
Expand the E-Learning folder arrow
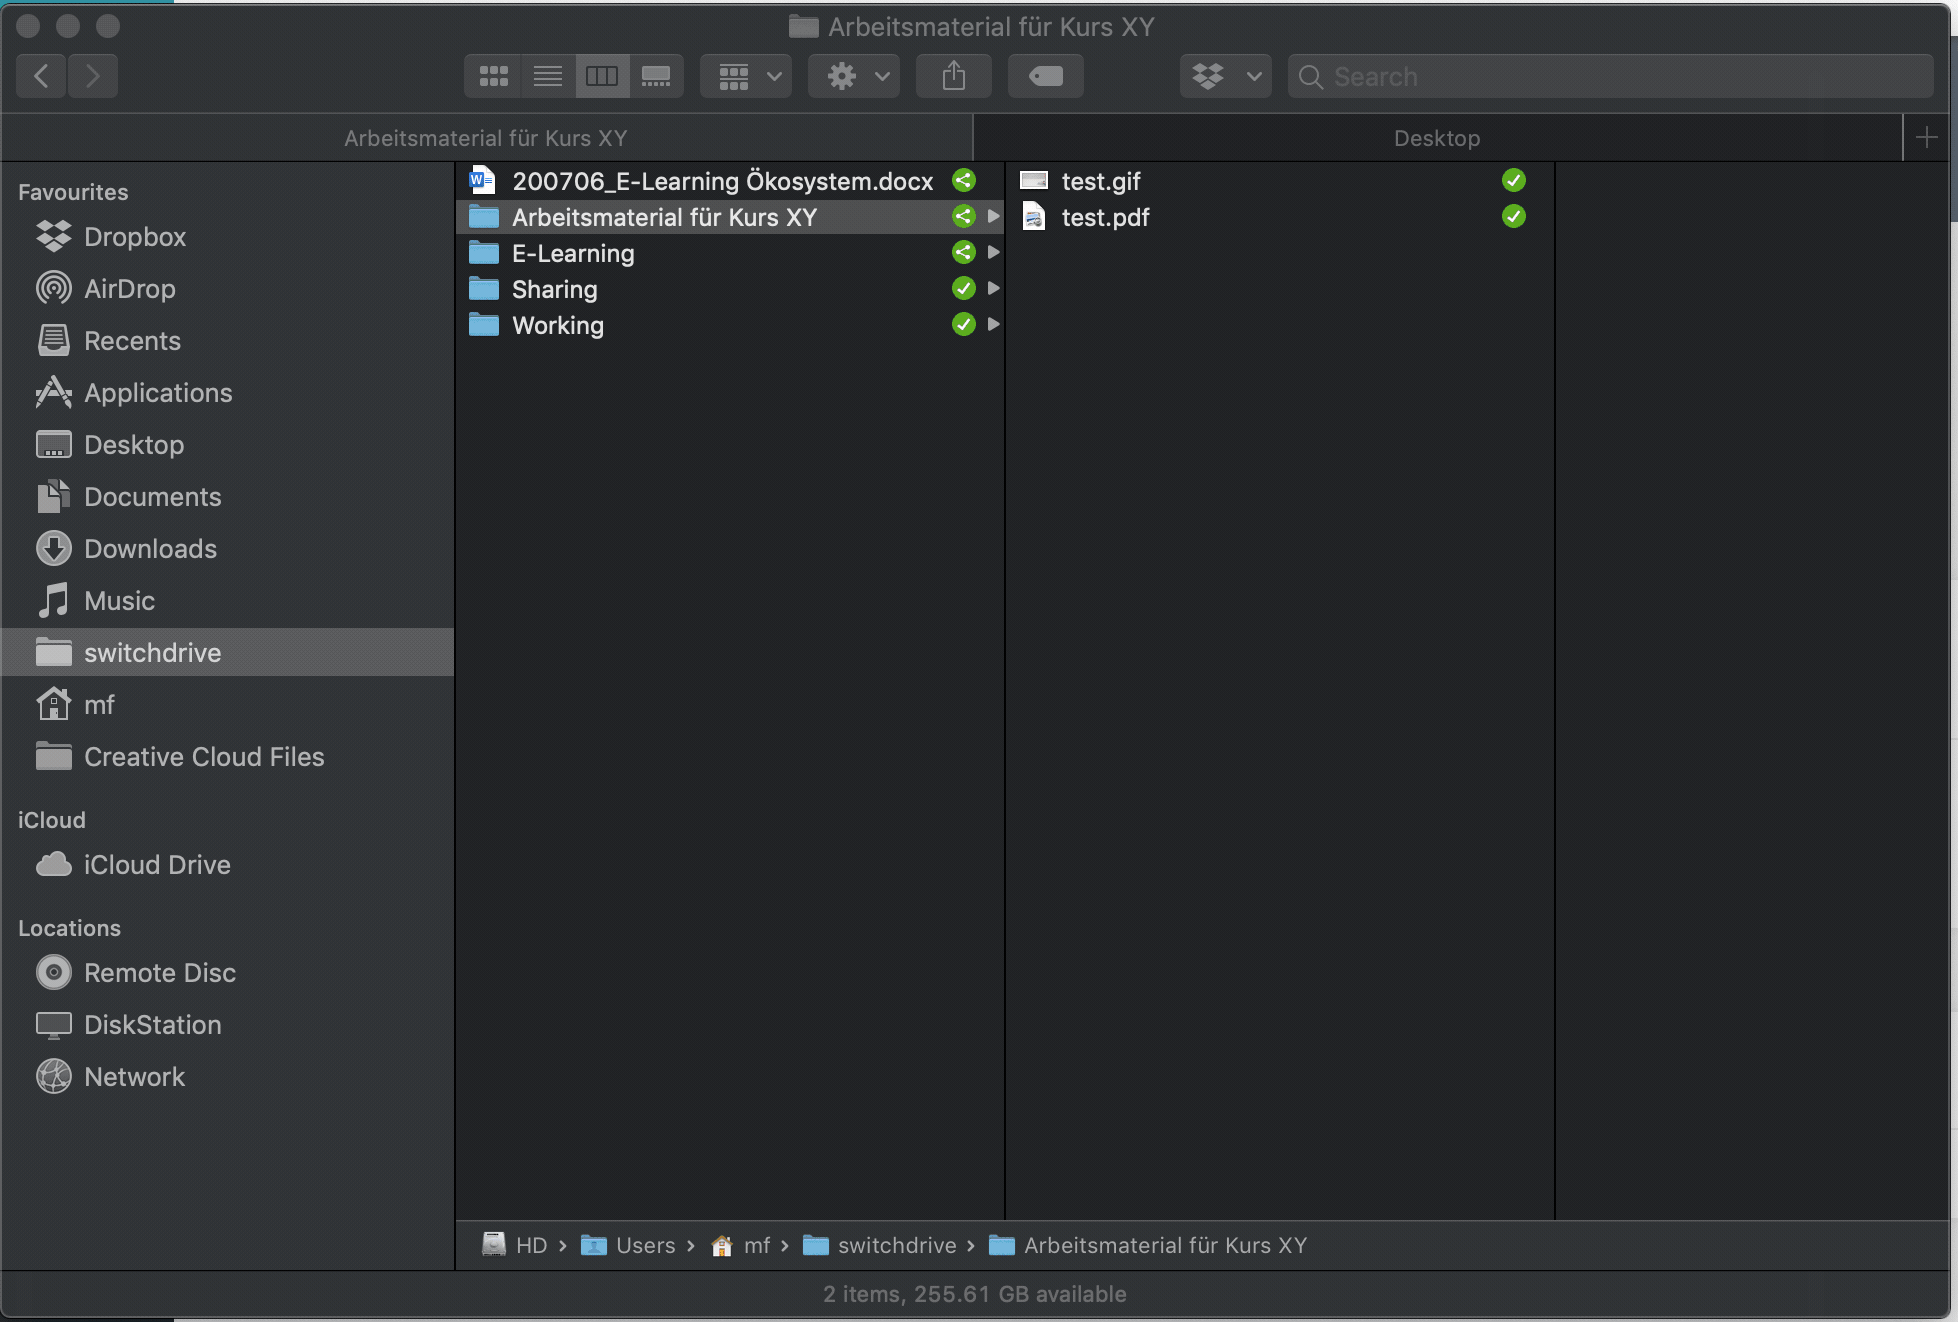pos(993,253)
